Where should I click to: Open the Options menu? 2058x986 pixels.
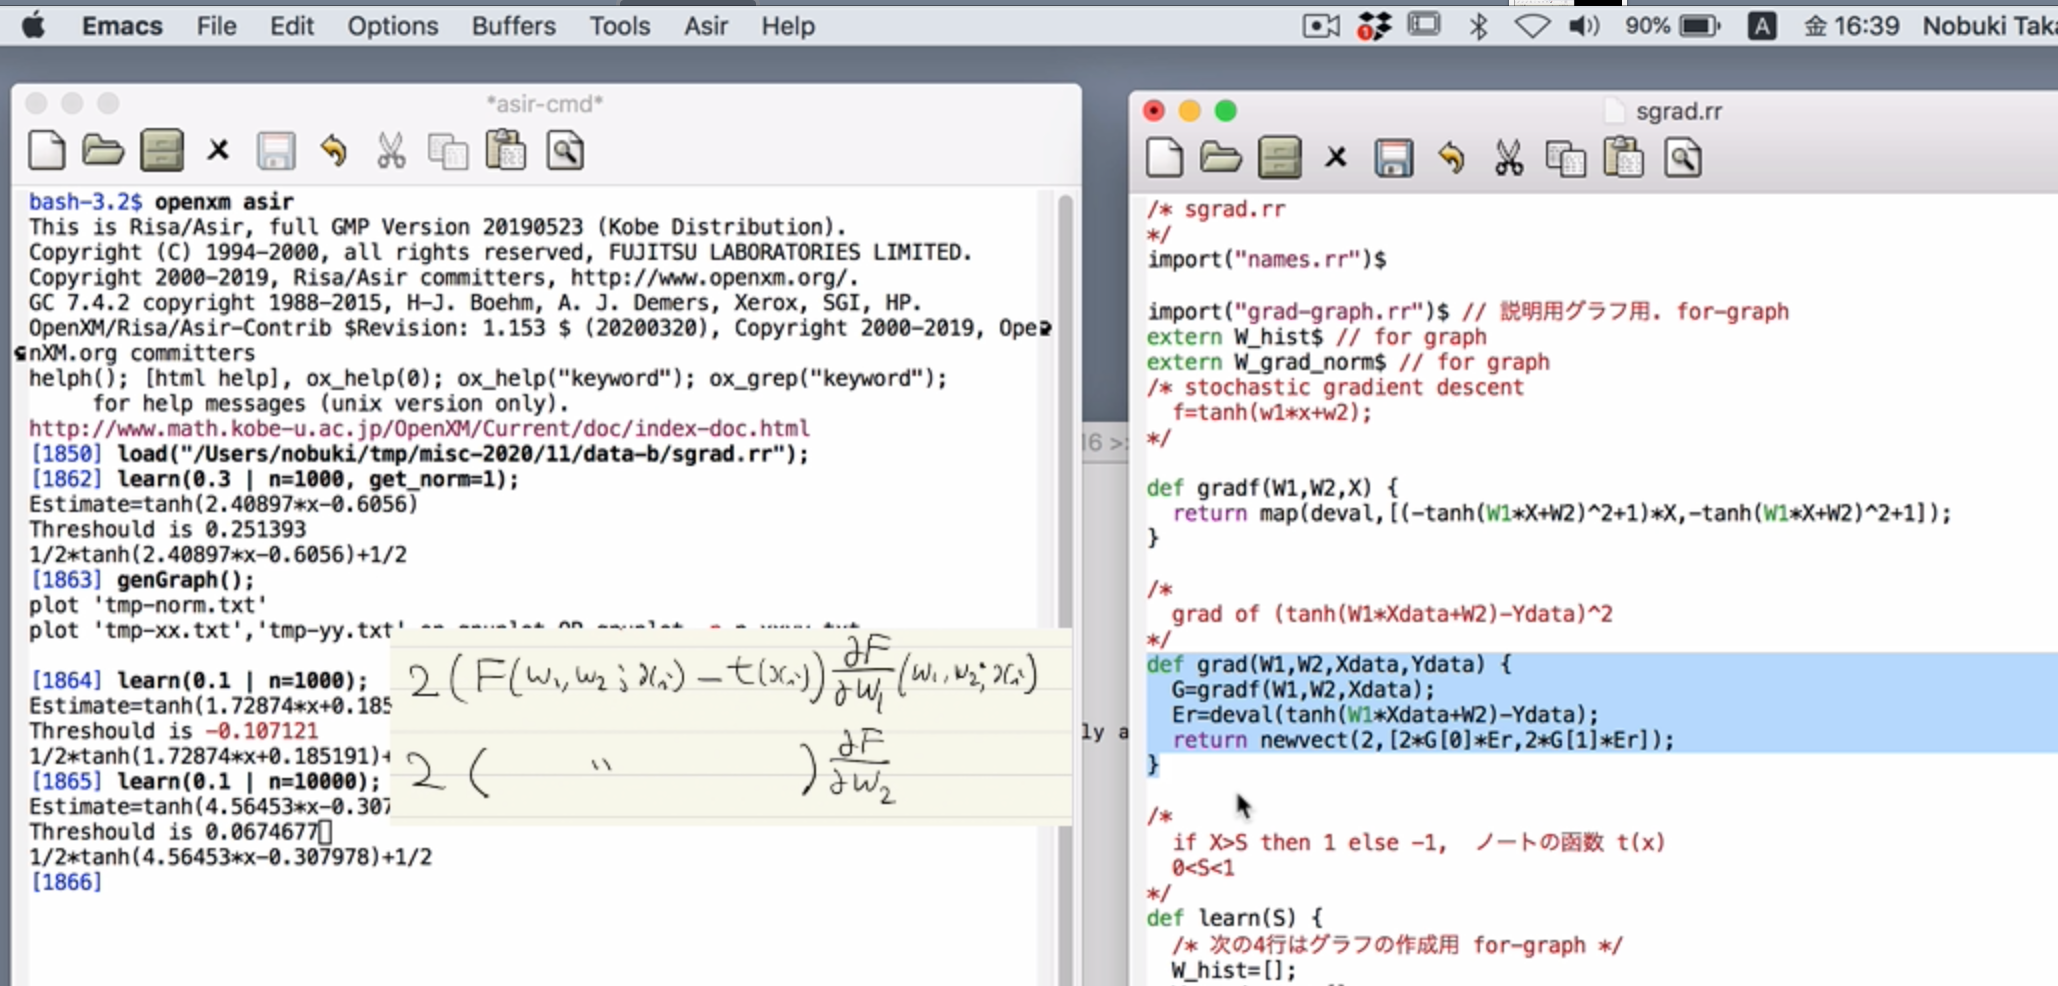click(393, 26)
